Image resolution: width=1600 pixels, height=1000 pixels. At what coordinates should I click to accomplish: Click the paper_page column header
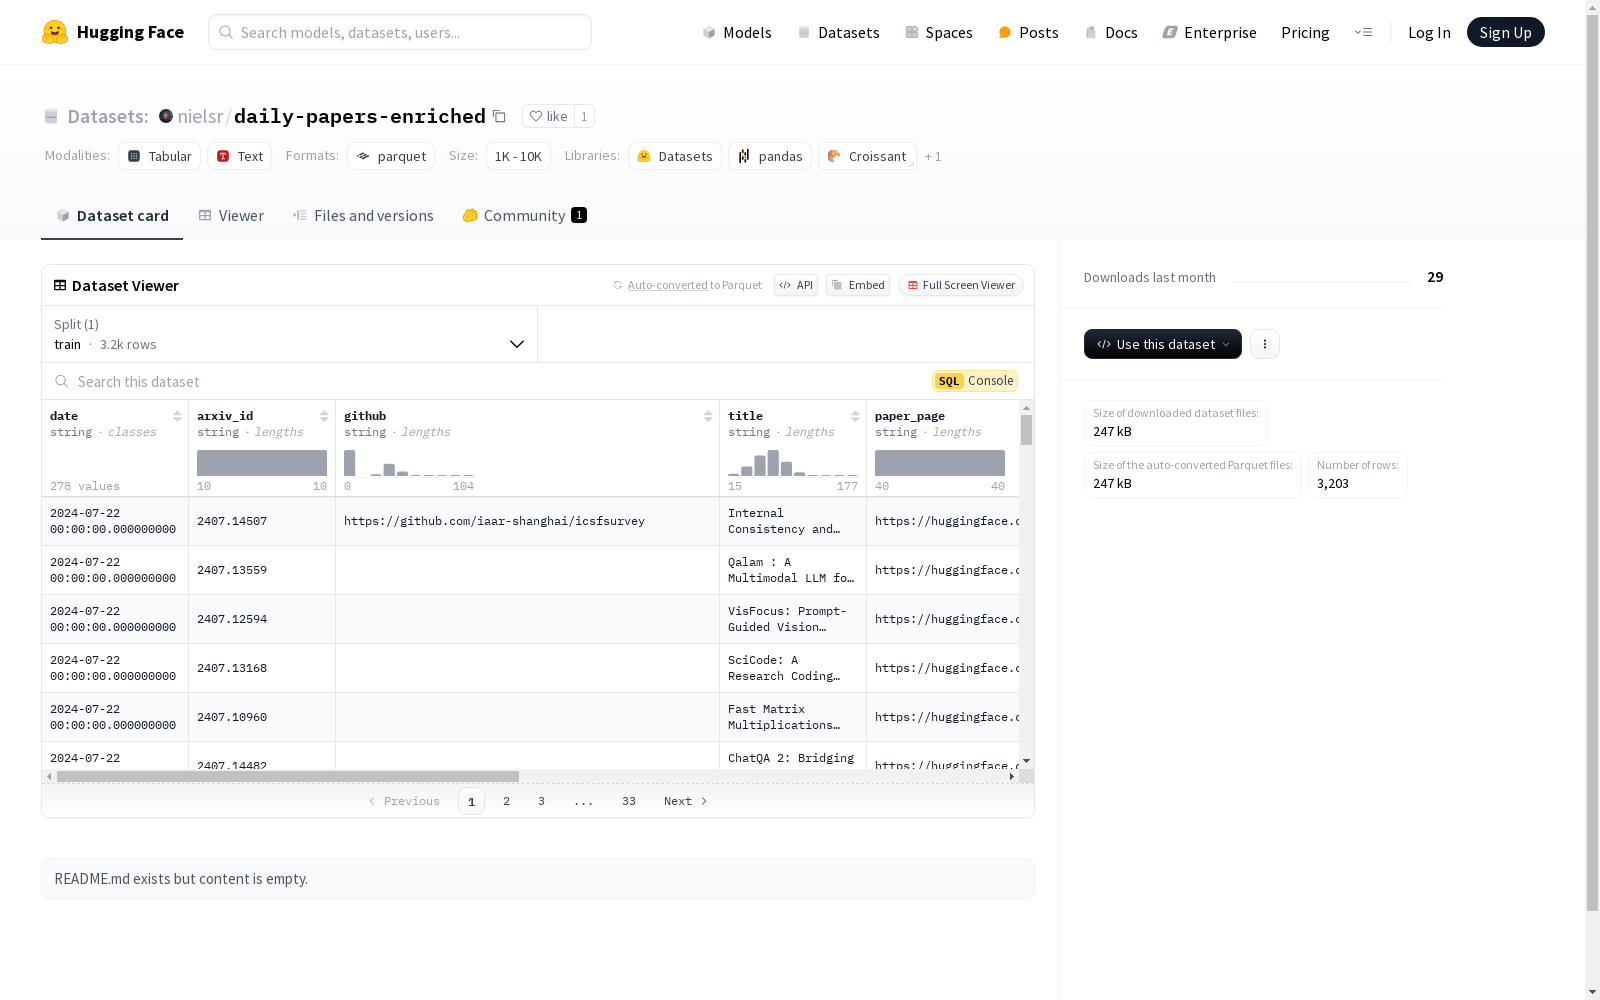(x=910, y=416)
